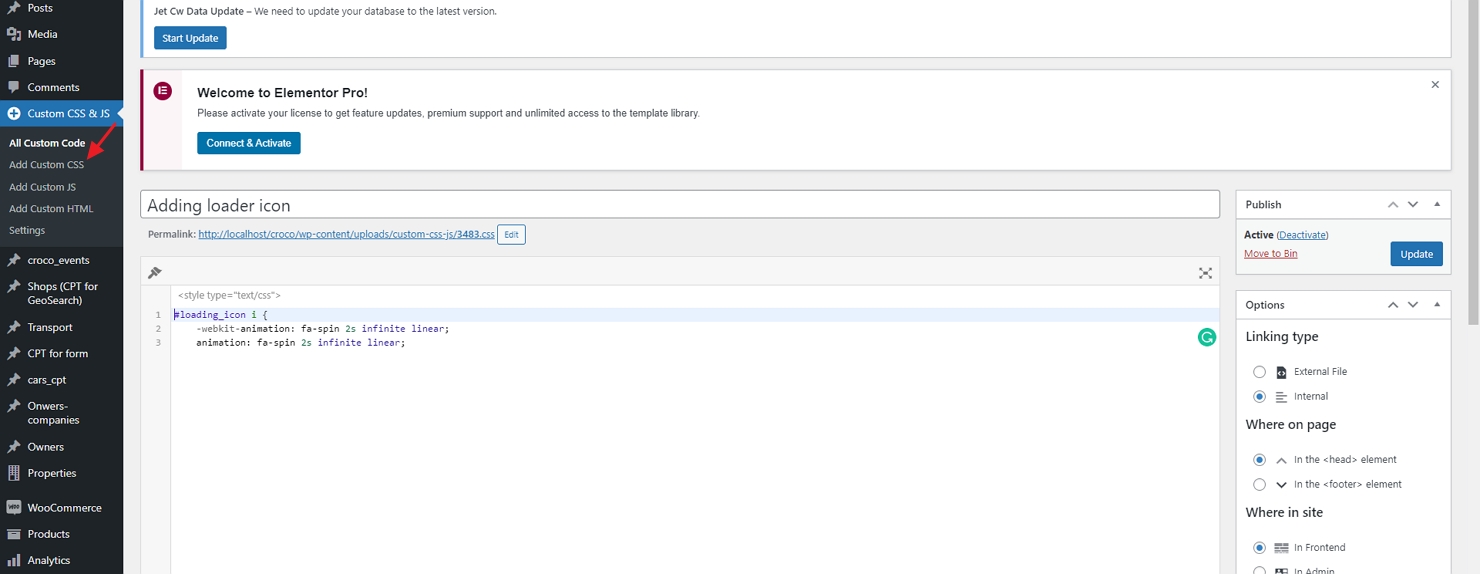Click the Start Update button
The image size is (1480, 574).
(x=190, y=38)
